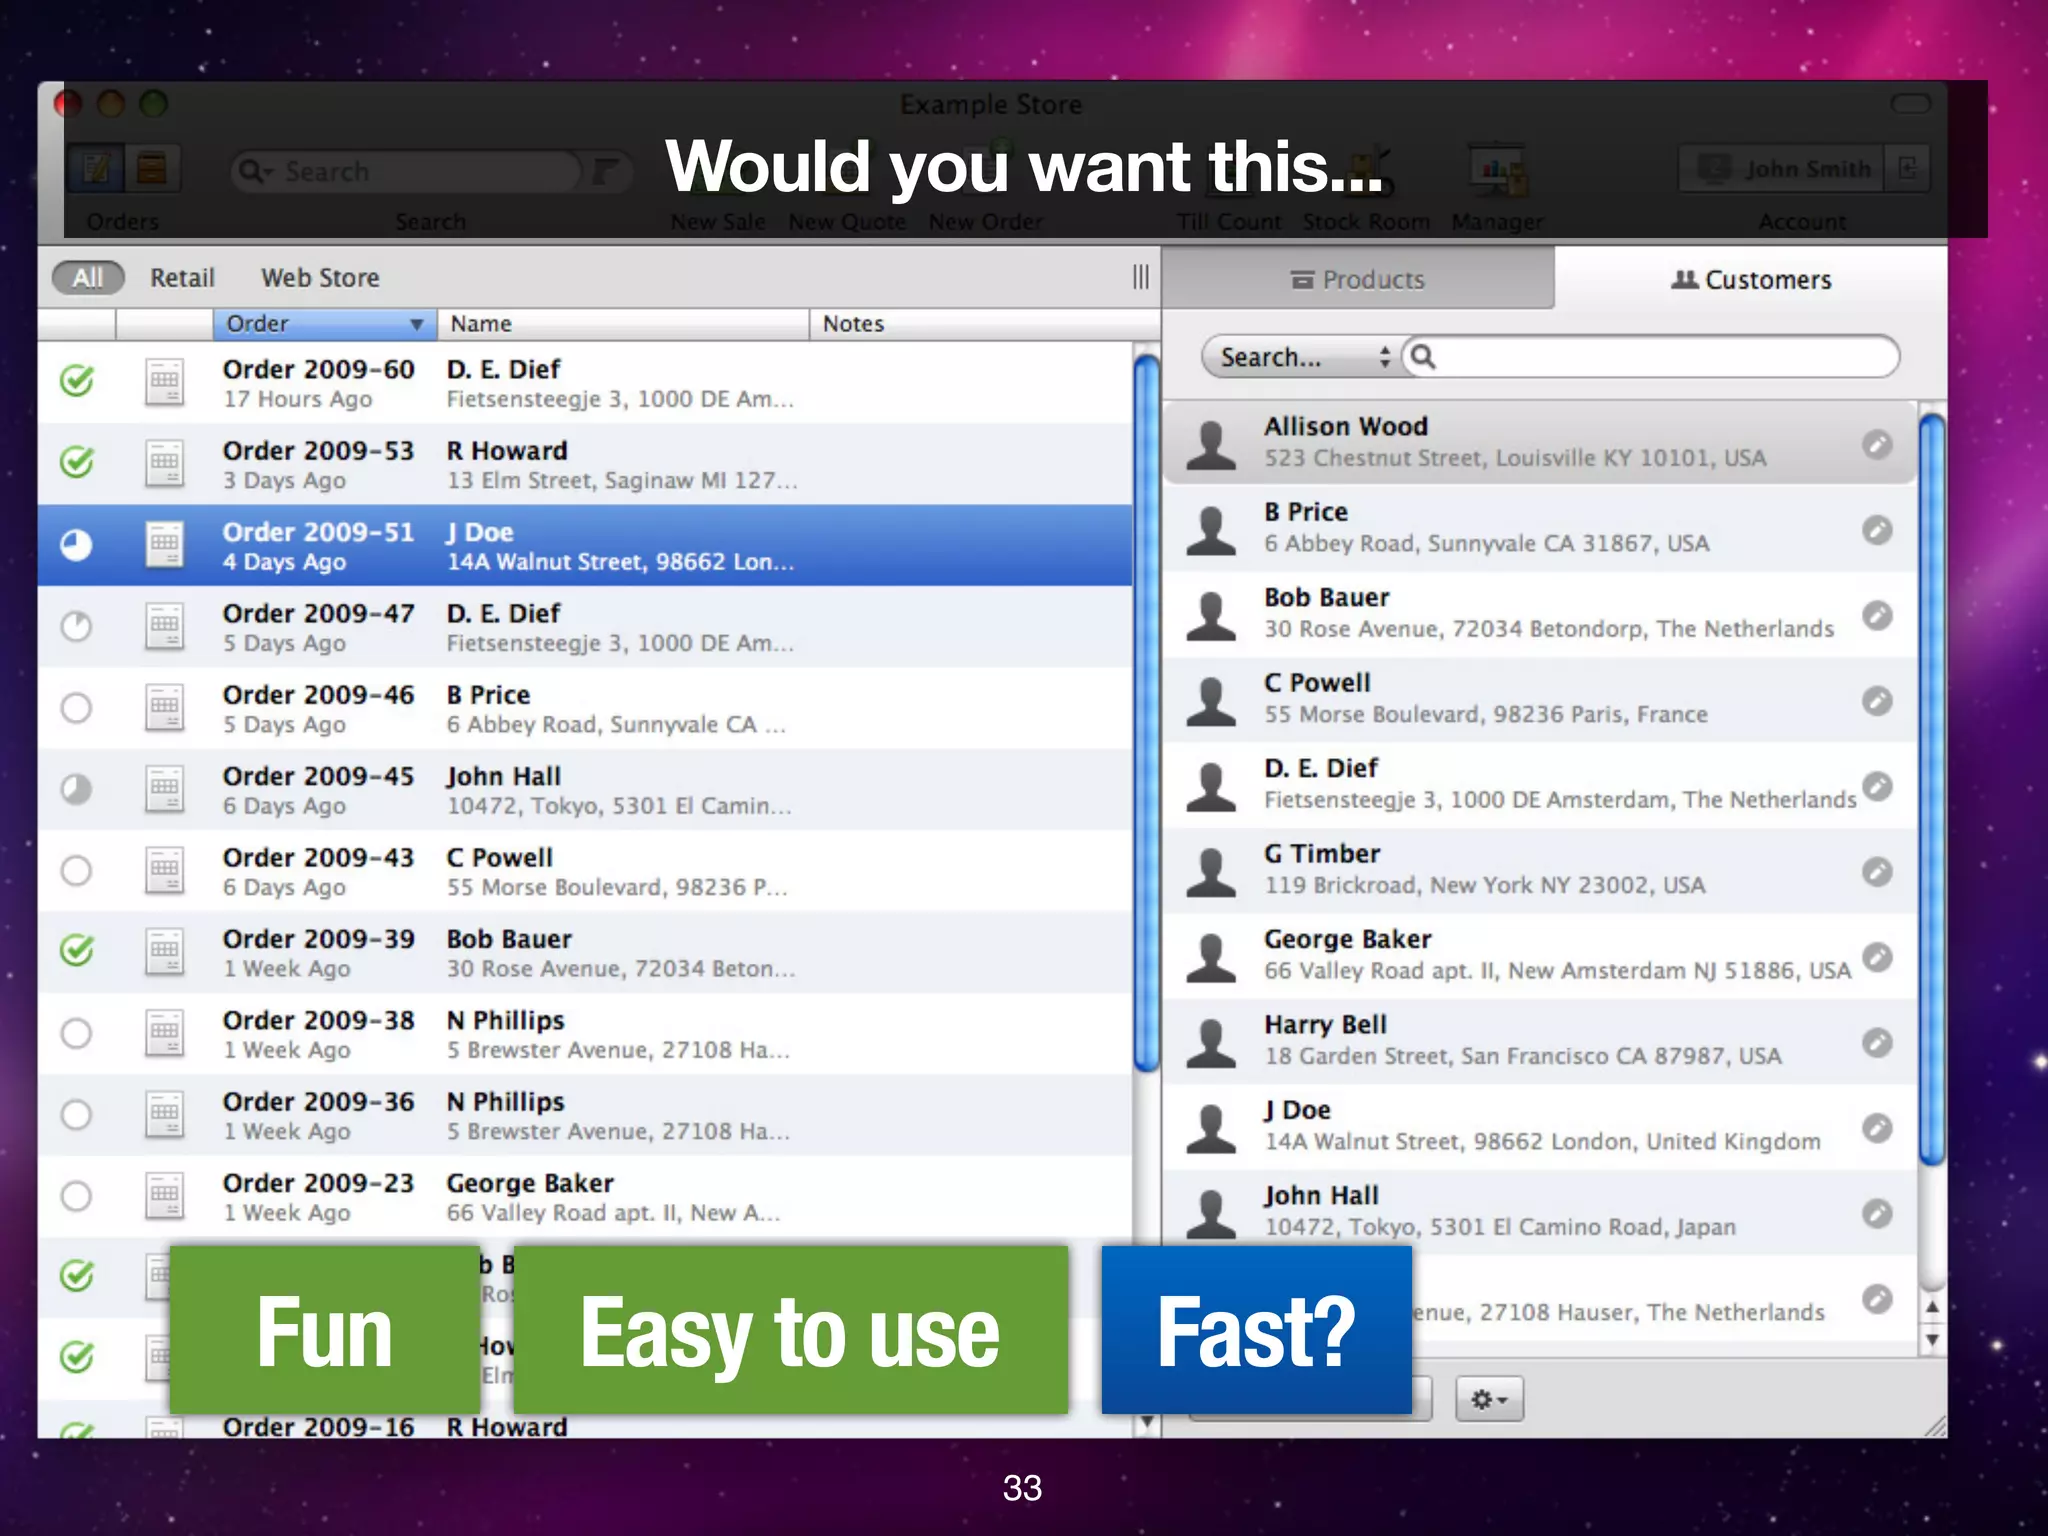Image resolution: width=2048 pixels, height=1536 pixels.
Task: Click down arrow of customers scrollbar
Action: click(x=1932, y=1340)
